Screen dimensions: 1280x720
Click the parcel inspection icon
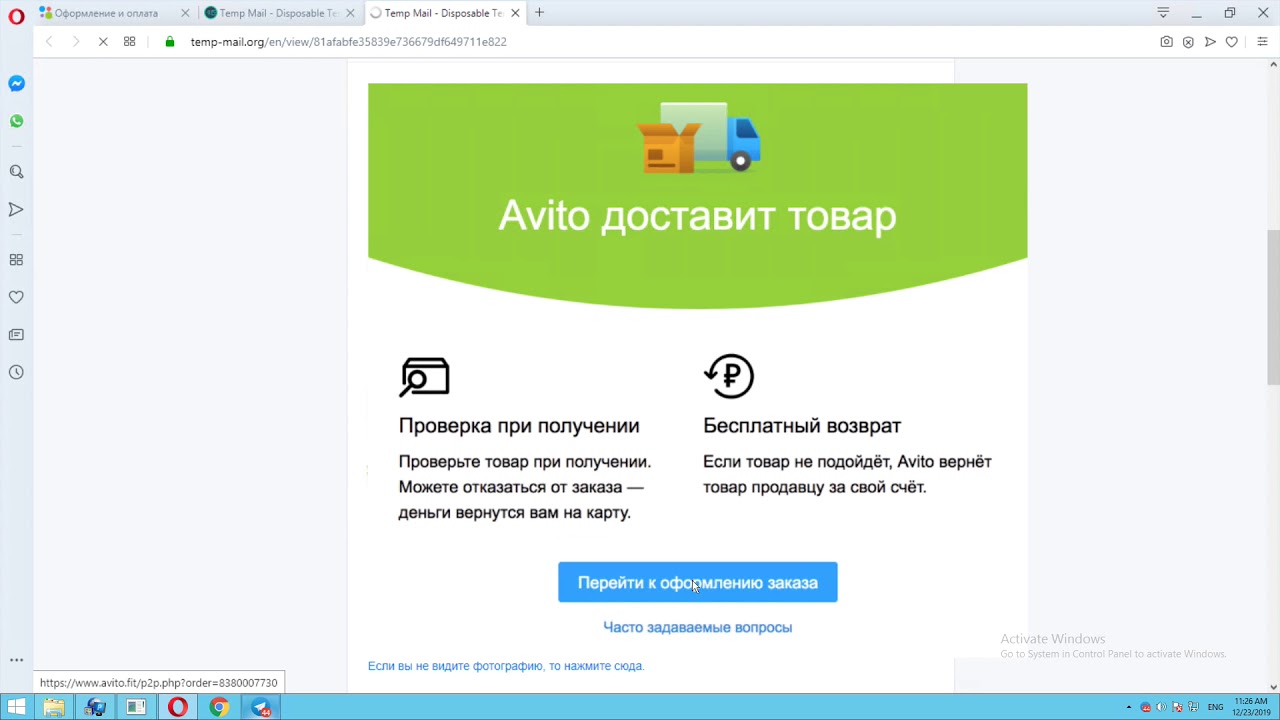[425, 377]
